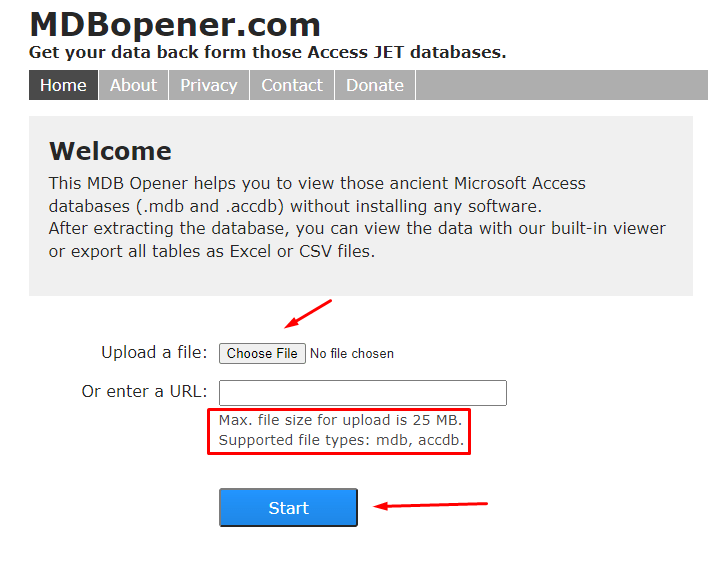Click the MDBopener.com site title
Screen dimensions: 708x580
click(175, 24)
